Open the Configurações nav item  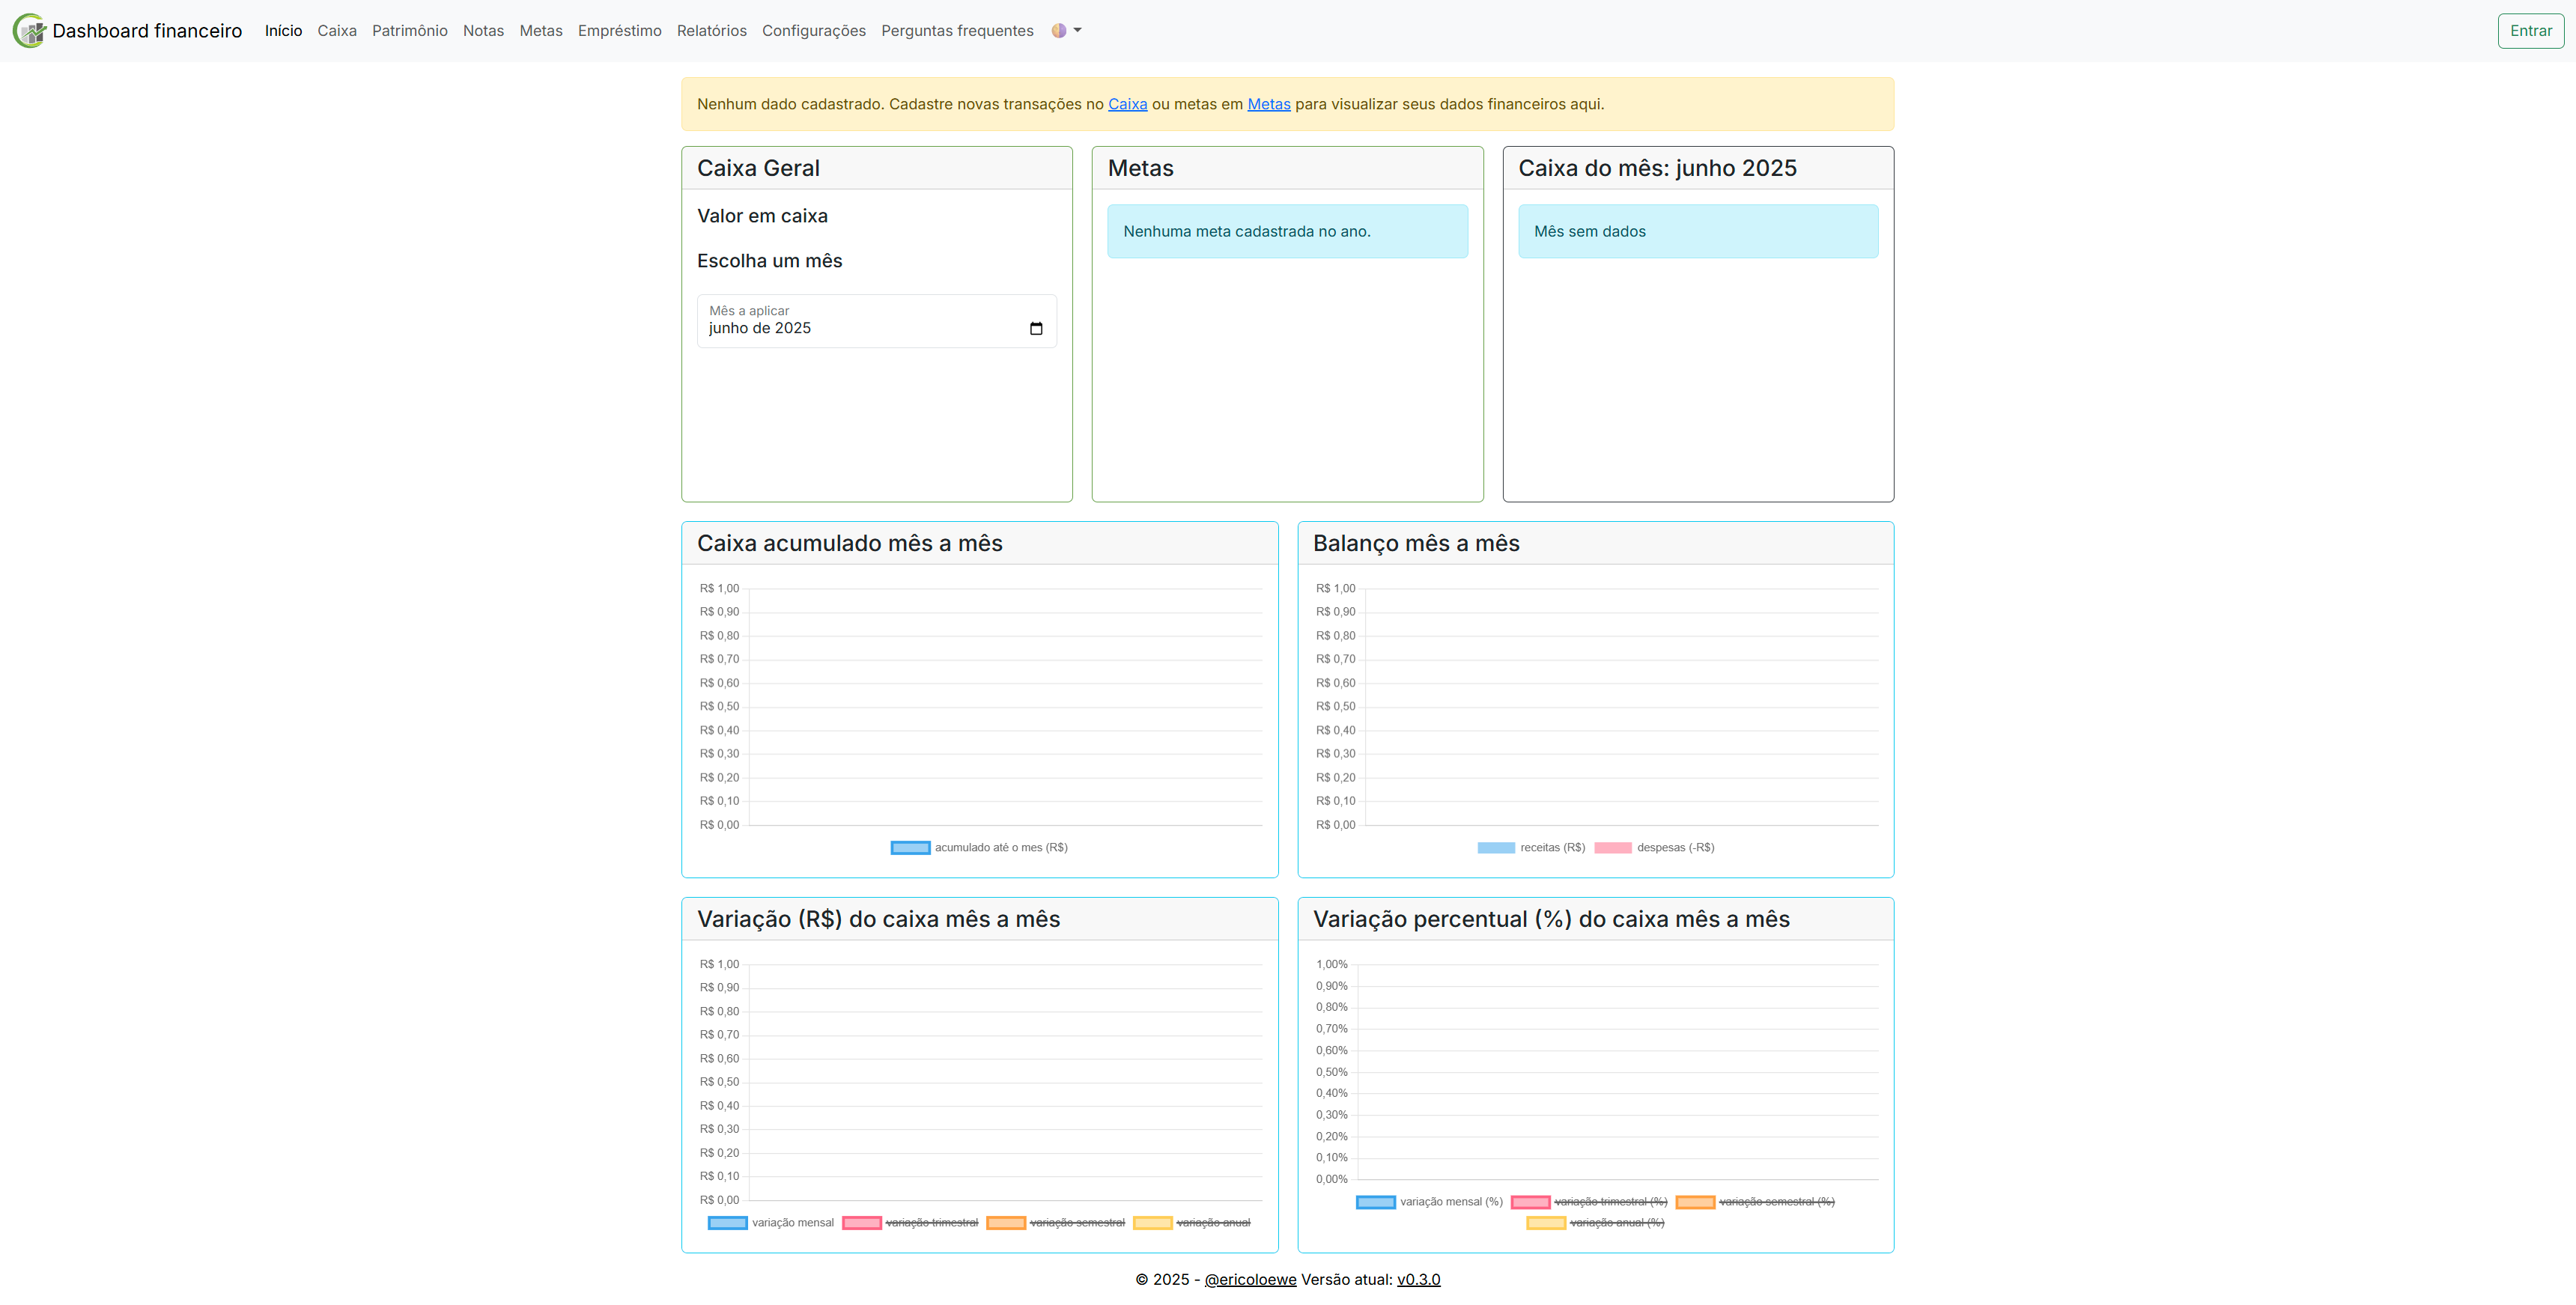click(x=814, y=31)
